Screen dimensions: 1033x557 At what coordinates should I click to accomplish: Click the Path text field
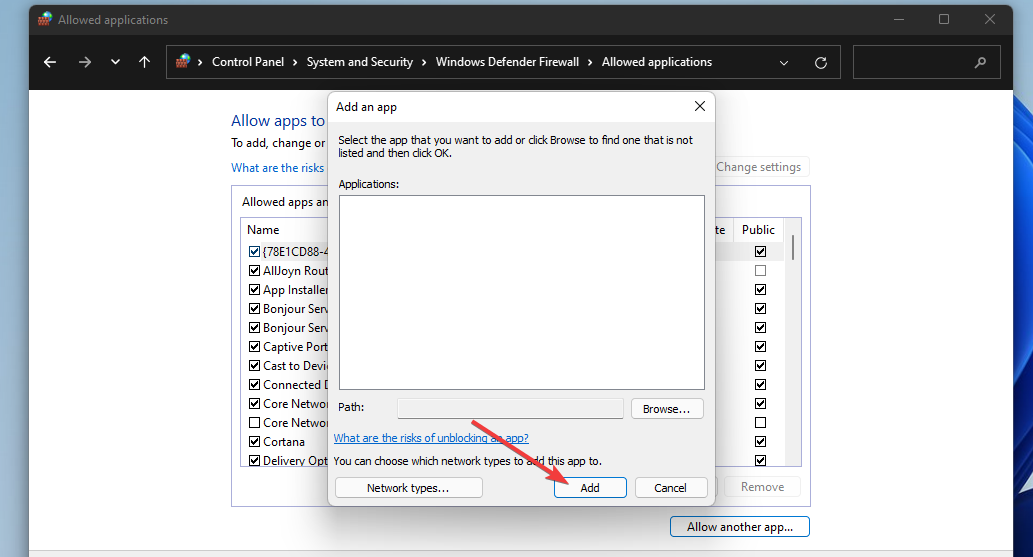pos(511,409)
